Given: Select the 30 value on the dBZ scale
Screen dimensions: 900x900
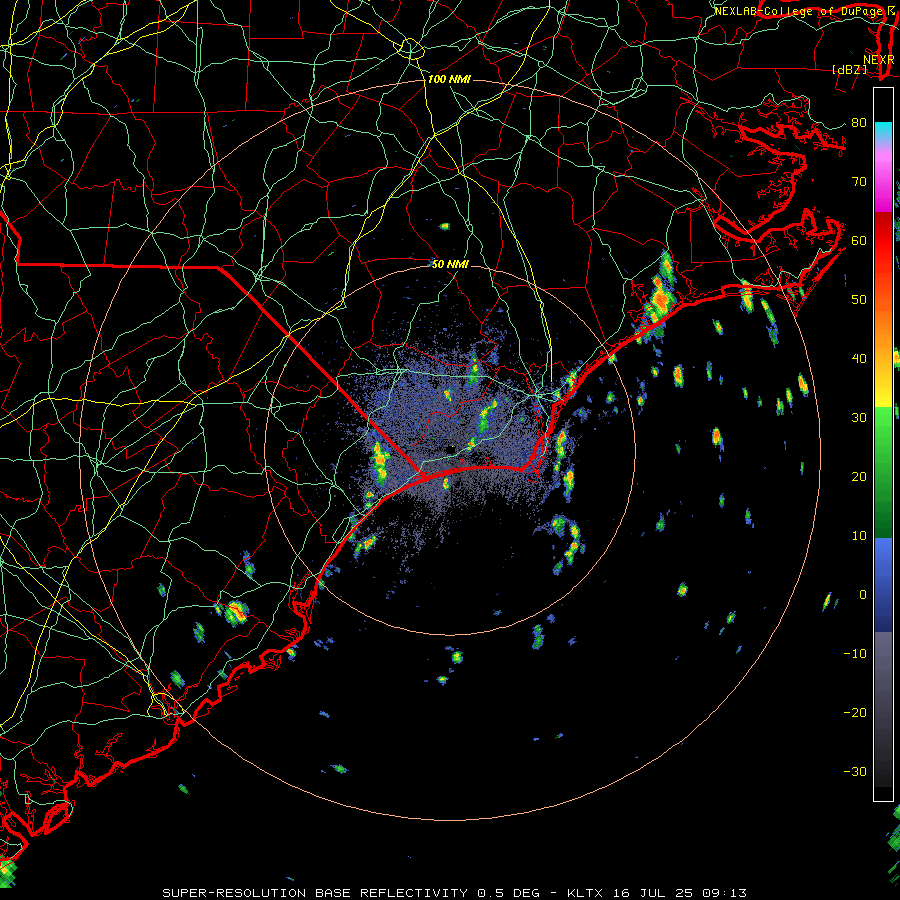Looking at the screenshot, I should pos(859,418).
